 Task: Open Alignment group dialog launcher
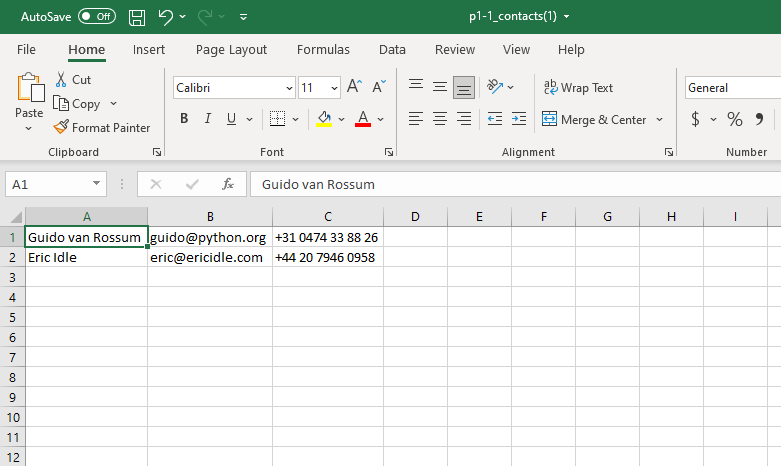coord(669,152)
